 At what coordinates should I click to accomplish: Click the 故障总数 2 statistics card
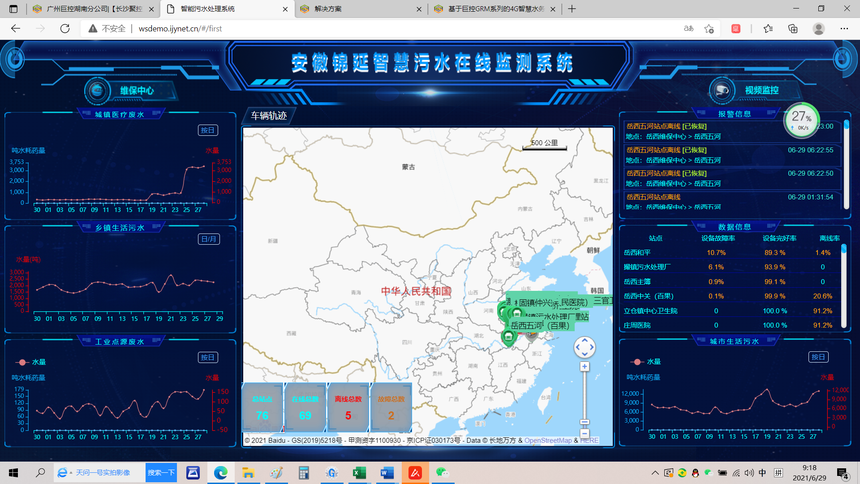tap(391, 408)
